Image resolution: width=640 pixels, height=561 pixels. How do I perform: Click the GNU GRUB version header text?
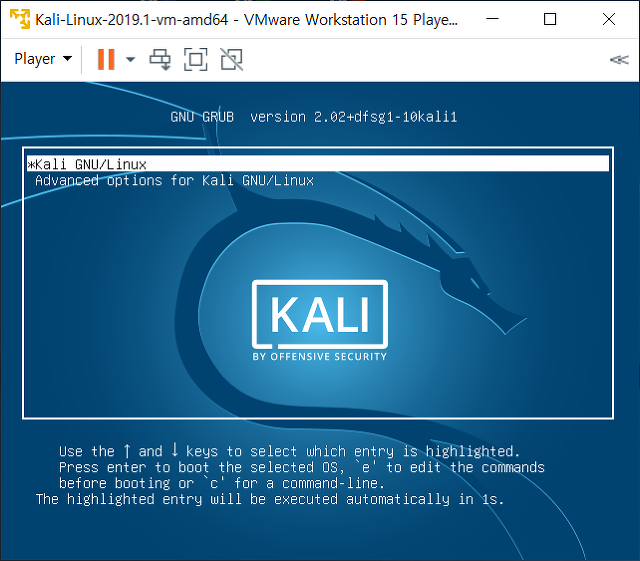coord(313,117)
